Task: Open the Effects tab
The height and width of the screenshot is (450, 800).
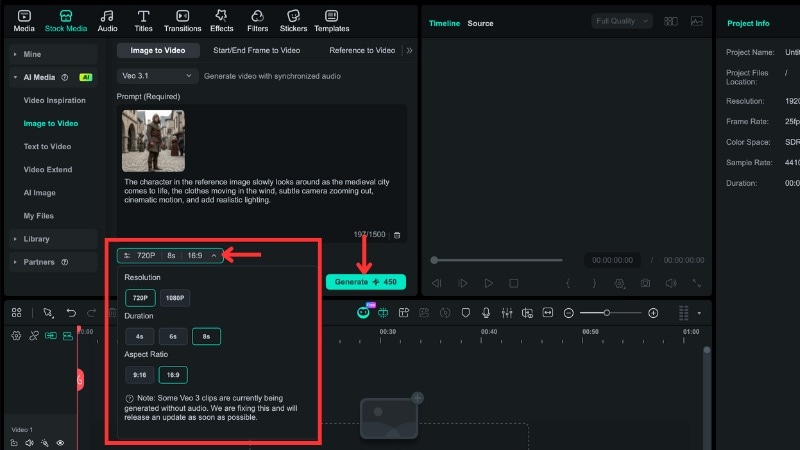Action: click(221, 21)
